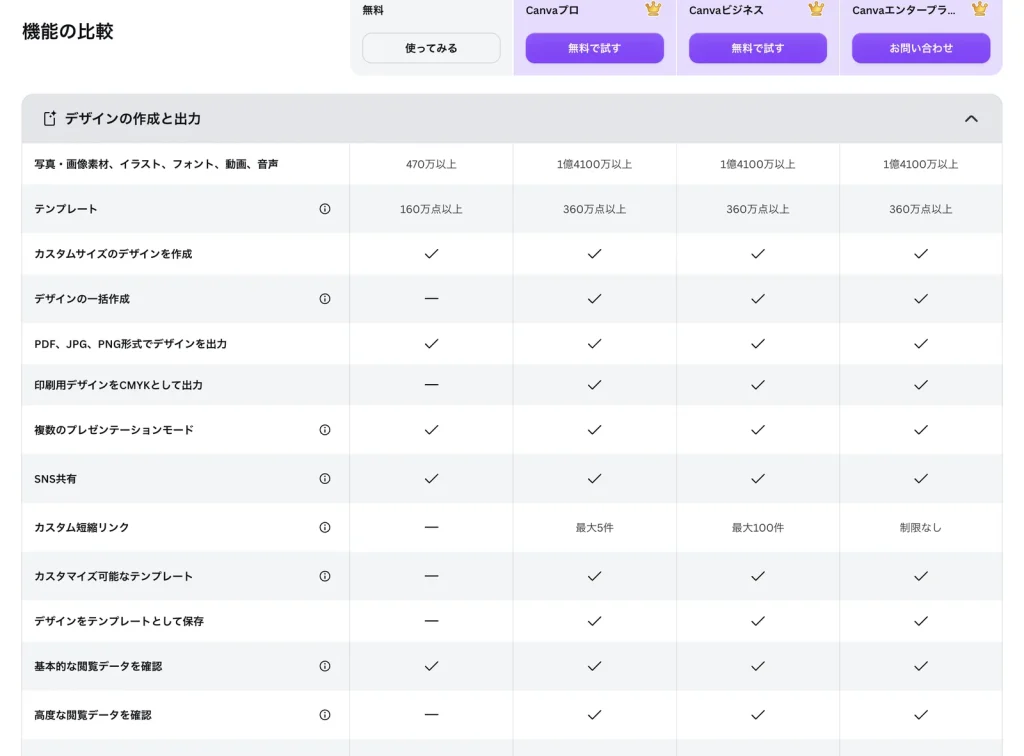Image resolution: width=1024 pixels, height=756 pixels.
Task: Click info icon beside カスタム短縮リンク
Action: [x=325, y=528]
